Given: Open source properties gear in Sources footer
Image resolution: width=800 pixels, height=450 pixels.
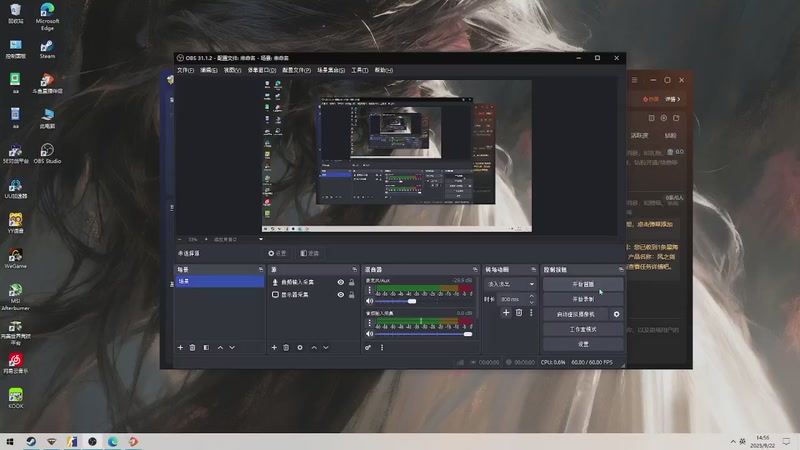Looking at the screenshot, I should [x=300, y=347].
